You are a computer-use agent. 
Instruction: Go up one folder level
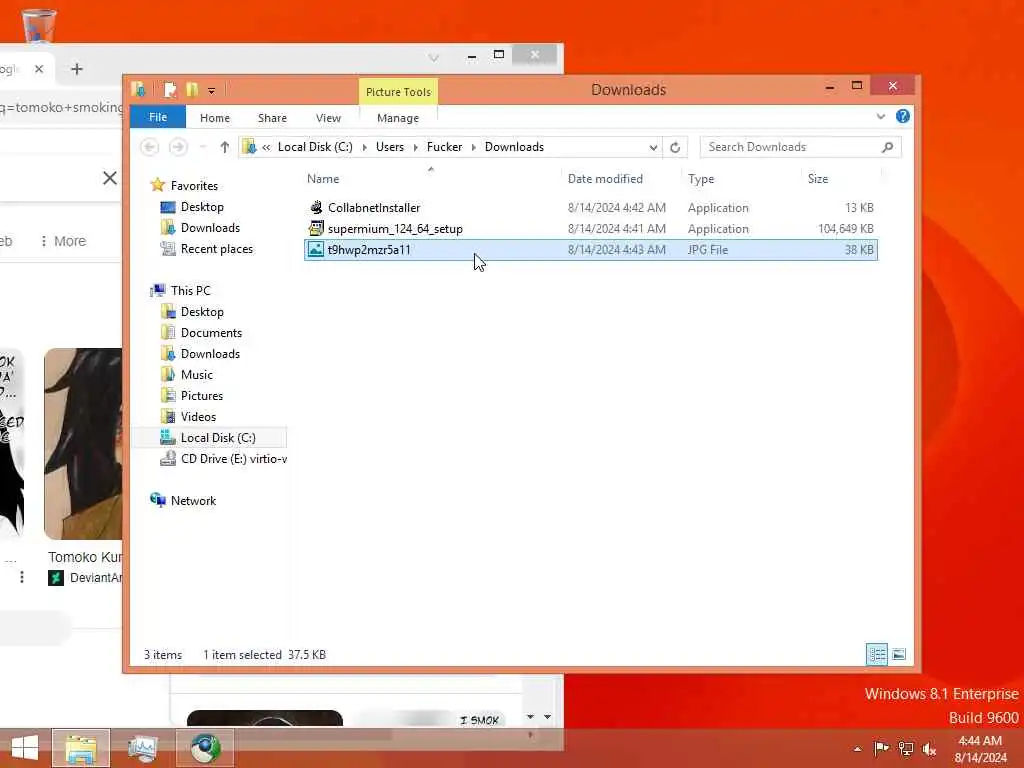225,147
